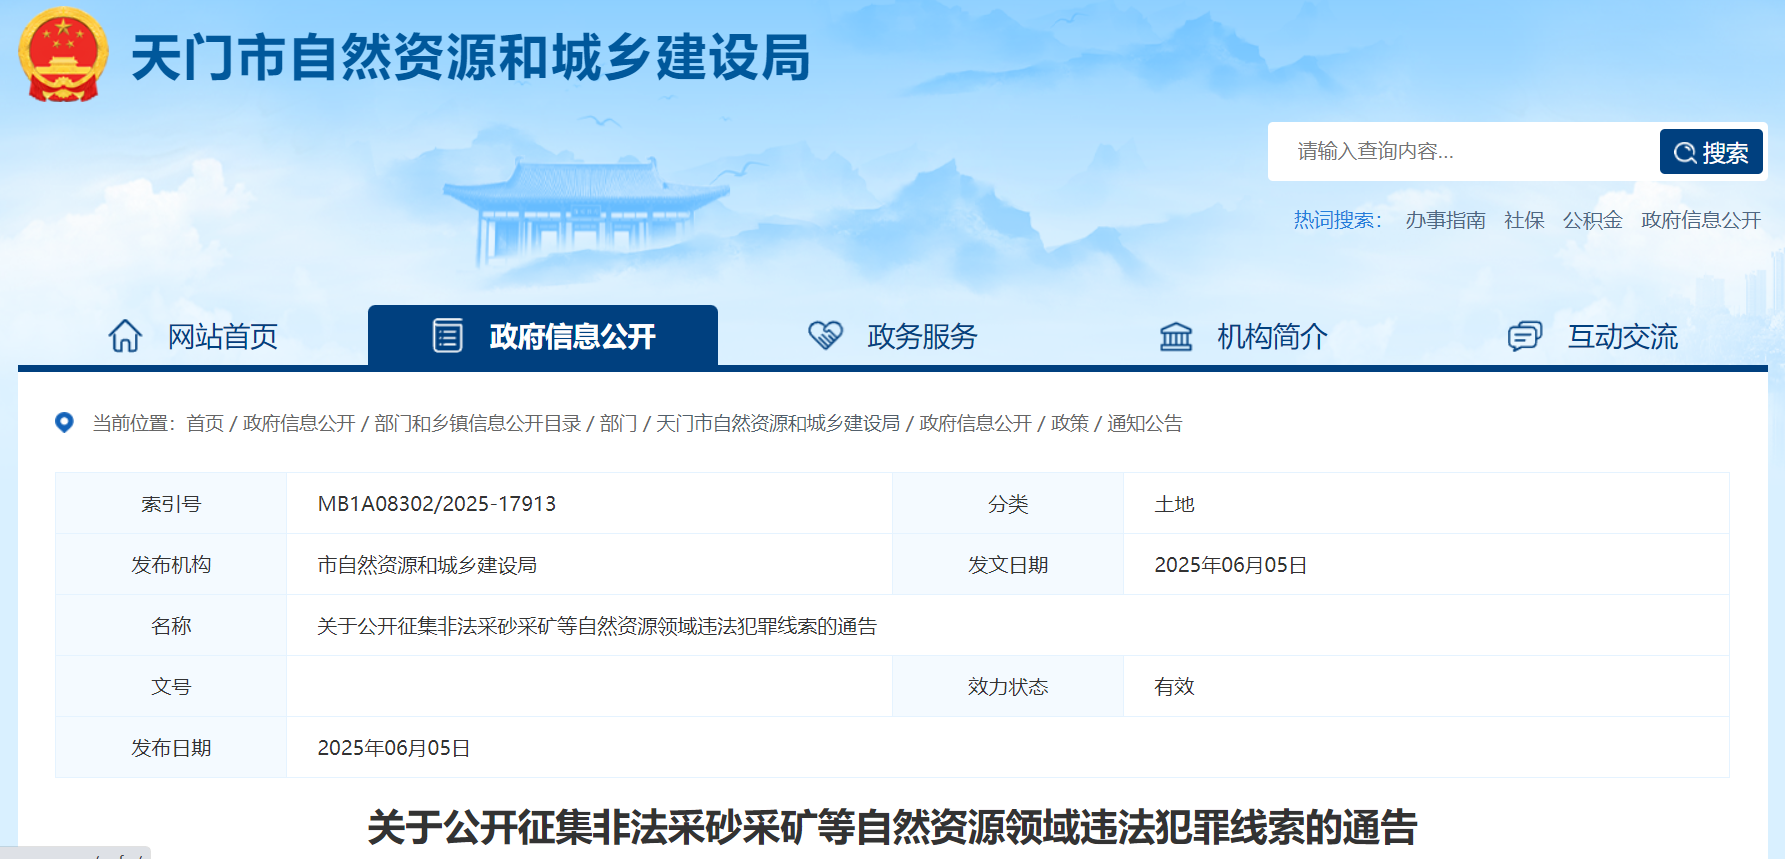Viewport: 1785px width, 859px height.
Task: Go to the 互动交流 navigation tab
Action: (x=1621, y=337)
